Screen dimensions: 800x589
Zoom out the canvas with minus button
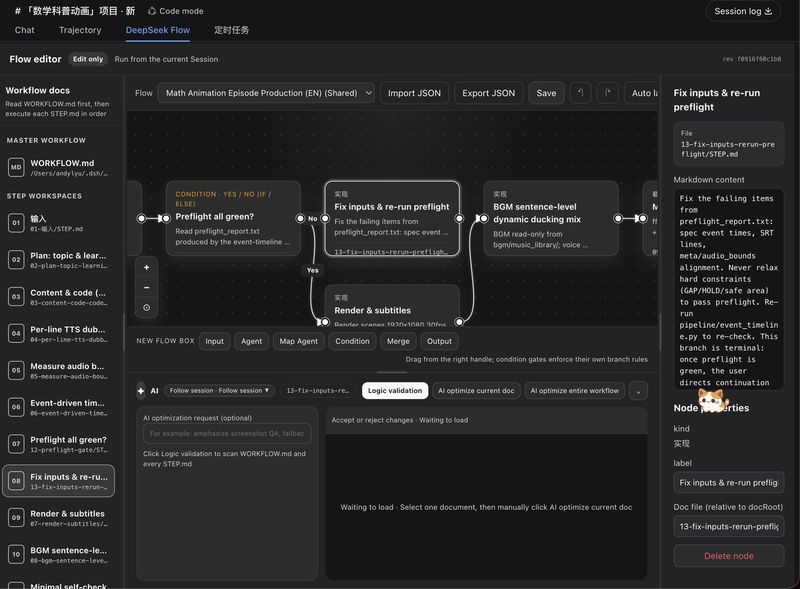click(146, 287)
